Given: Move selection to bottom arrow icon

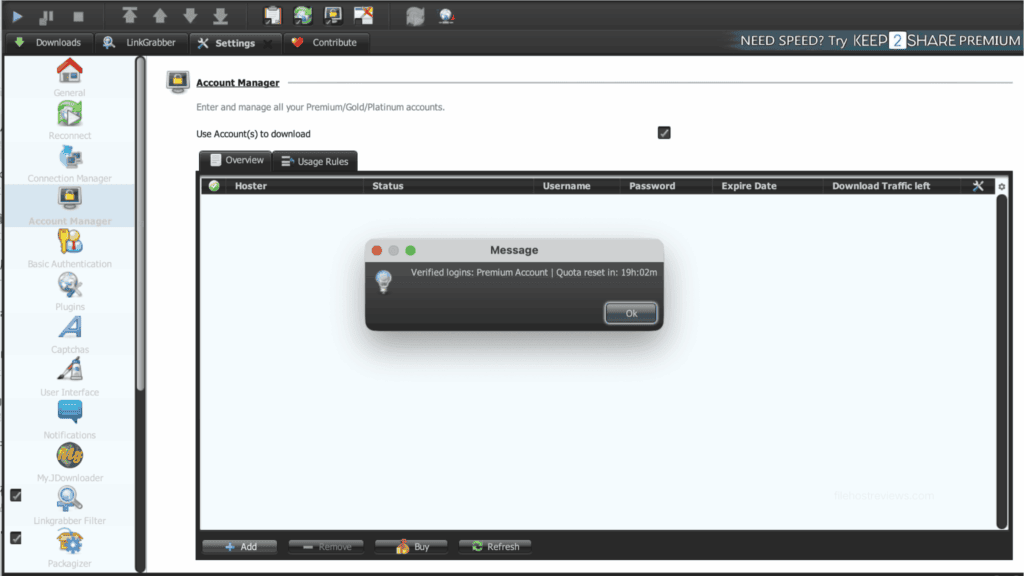Looking at the screenshot, I should (x=221, y=16).
